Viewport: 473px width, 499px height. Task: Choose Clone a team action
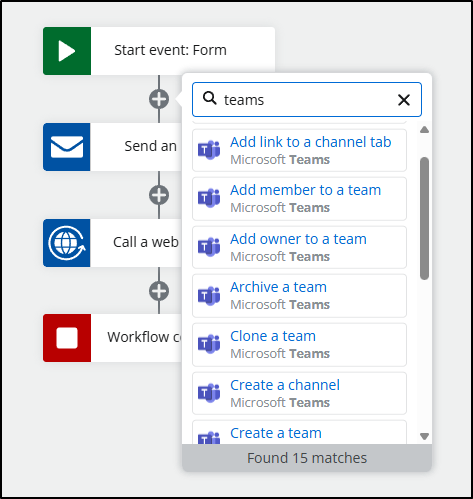[299, 345]
